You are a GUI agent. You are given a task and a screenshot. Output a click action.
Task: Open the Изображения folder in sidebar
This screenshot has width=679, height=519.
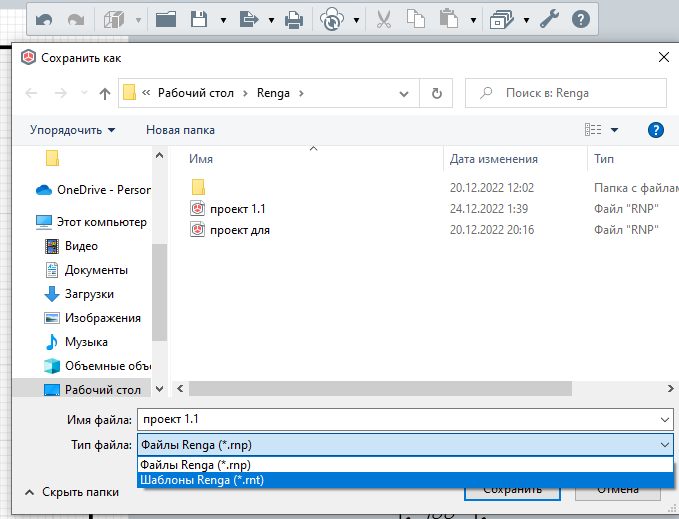(93, 318)
